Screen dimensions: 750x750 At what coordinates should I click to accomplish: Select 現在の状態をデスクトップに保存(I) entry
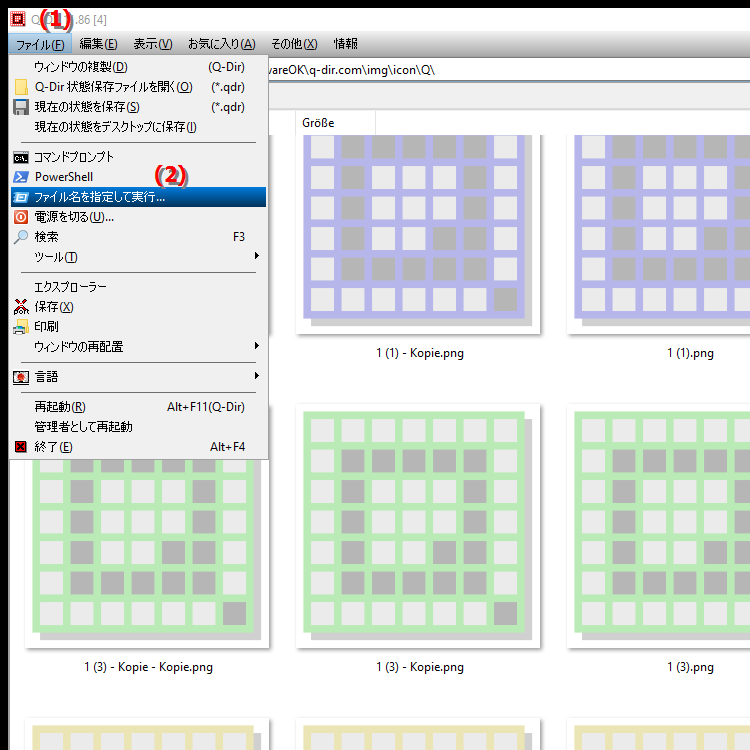click(x=138, y=127)
